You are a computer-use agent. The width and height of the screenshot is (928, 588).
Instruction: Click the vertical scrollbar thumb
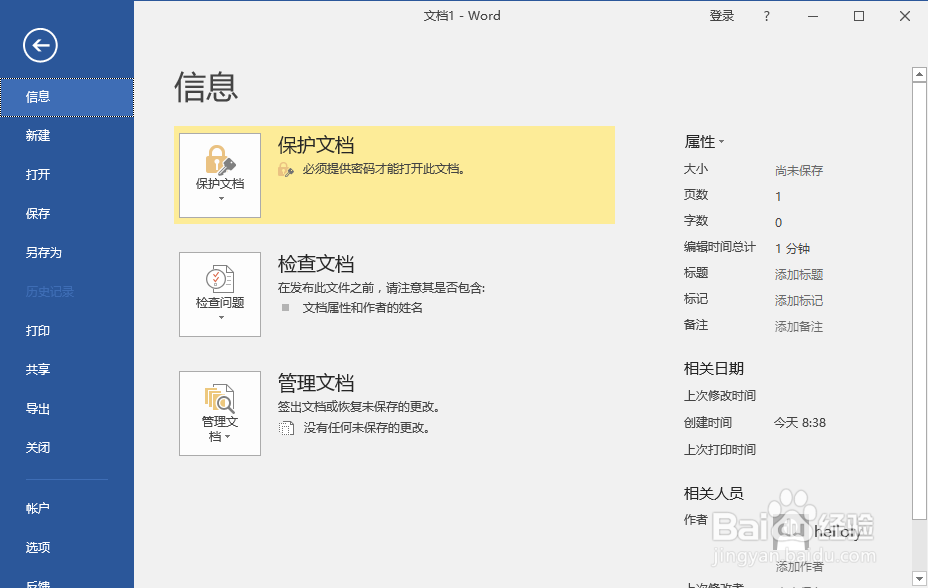919,302
